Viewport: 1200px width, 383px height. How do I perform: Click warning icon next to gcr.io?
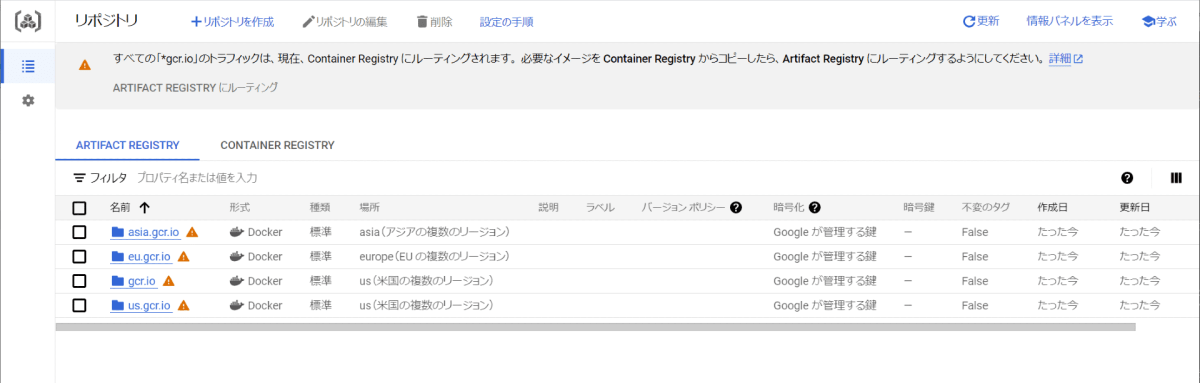point(168,281)
